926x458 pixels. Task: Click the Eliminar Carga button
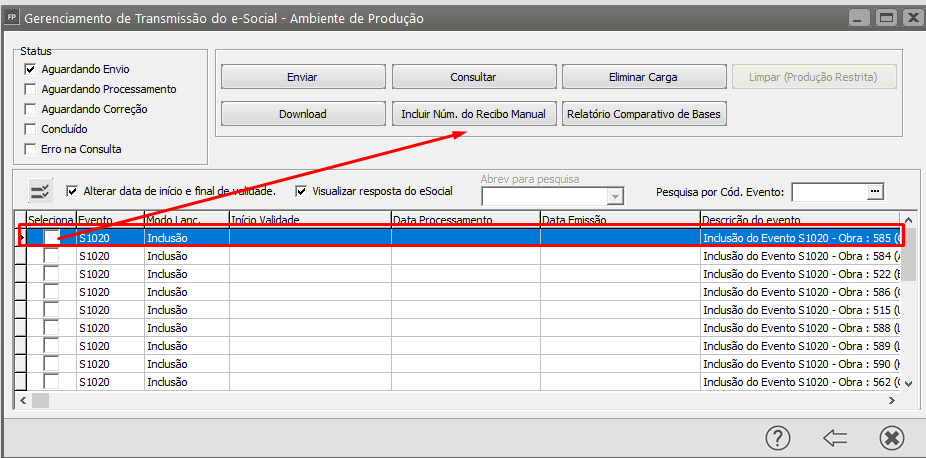[x=643, y=77]
